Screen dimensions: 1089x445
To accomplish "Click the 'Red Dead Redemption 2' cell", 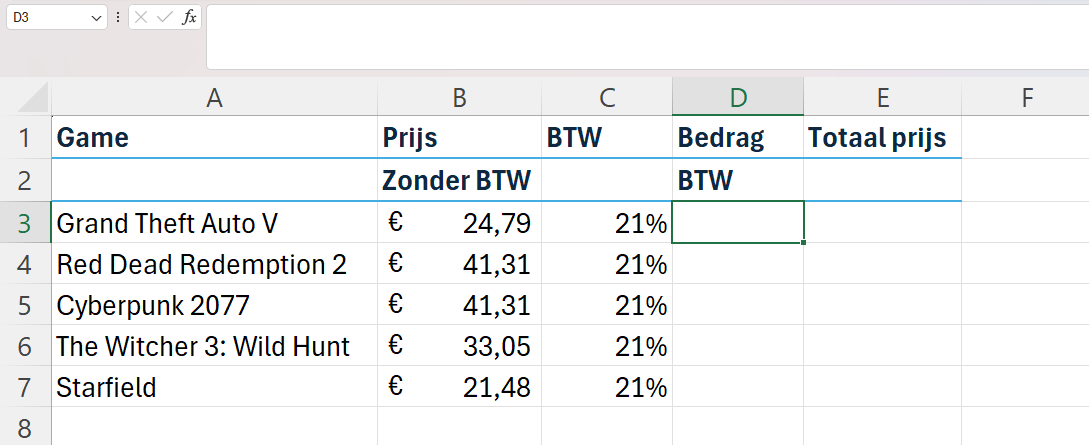I will pyautogui.click(x=215, y=264).
